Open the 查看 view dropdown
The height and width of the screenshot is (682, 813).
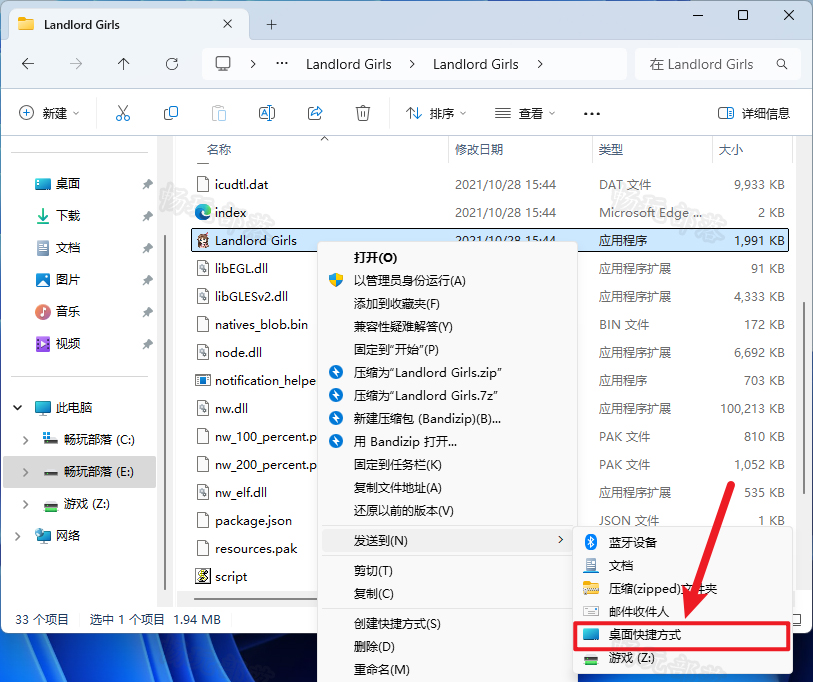[x=525, y=113]
